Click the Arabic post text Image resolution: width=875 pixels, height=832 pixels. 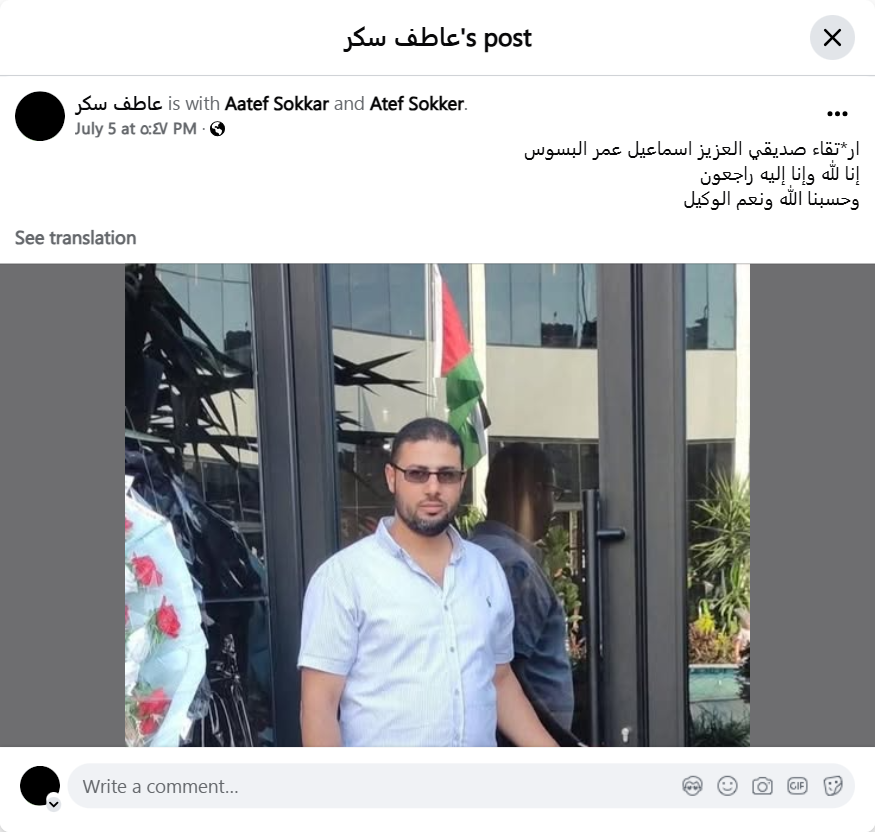click(691, 174)
